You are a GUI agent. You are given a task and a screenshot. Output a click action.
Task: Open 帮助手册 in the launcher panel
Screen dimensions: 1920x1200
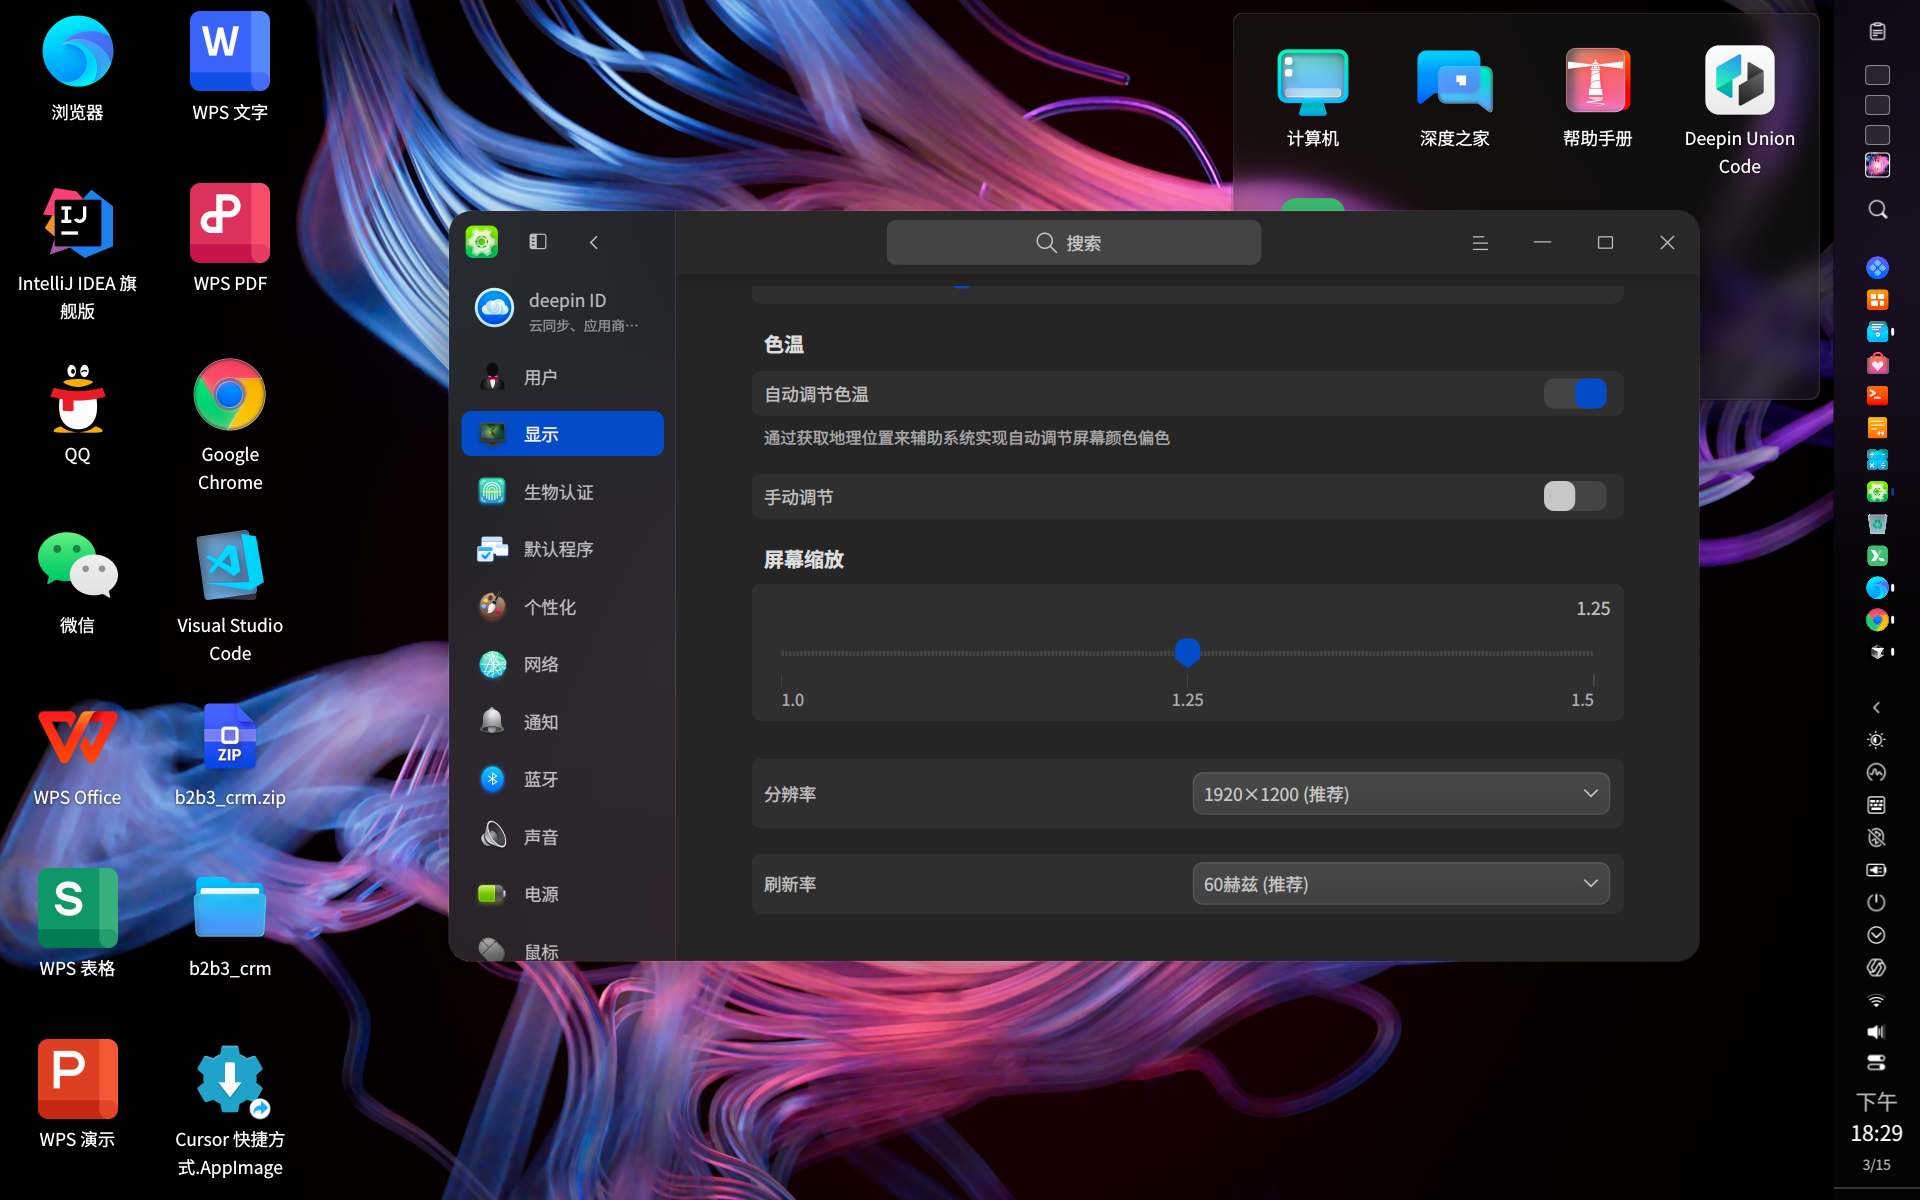click(x=1597, y=98)
